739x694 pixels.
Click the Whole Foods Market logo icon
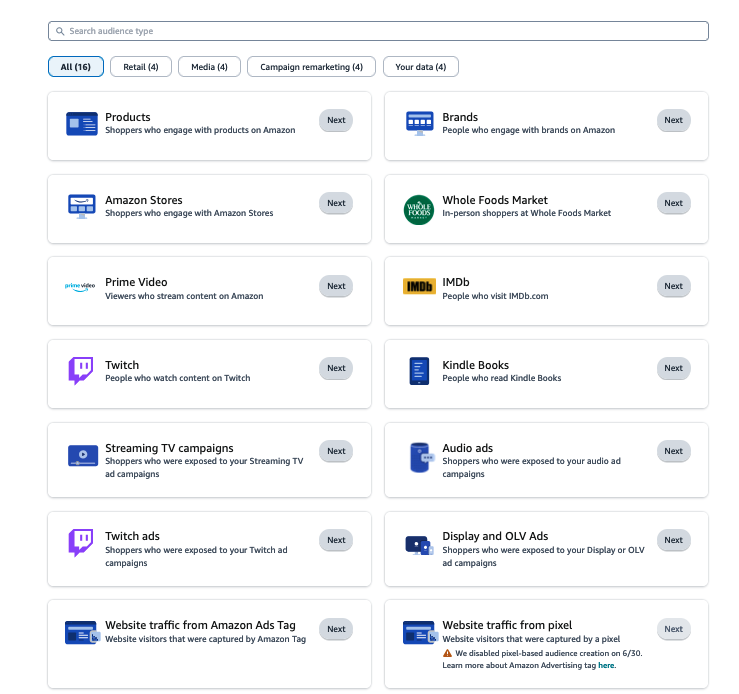(x=417, y=209)
